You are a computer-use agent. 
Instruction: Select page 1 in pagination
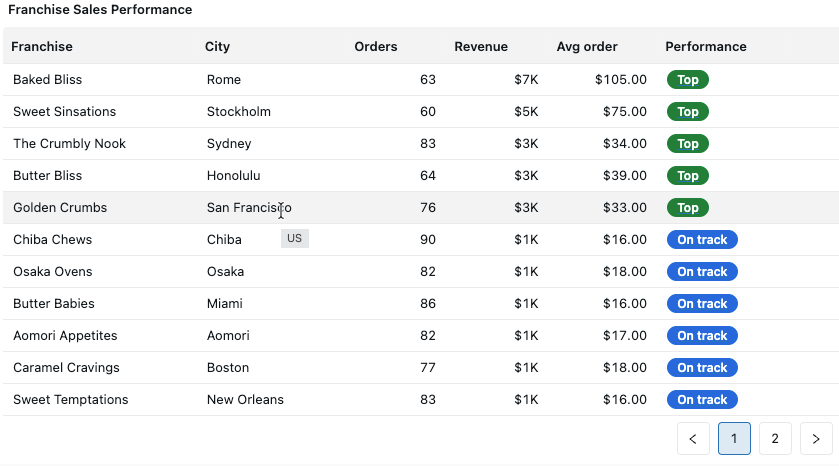(x=734, y=438)
